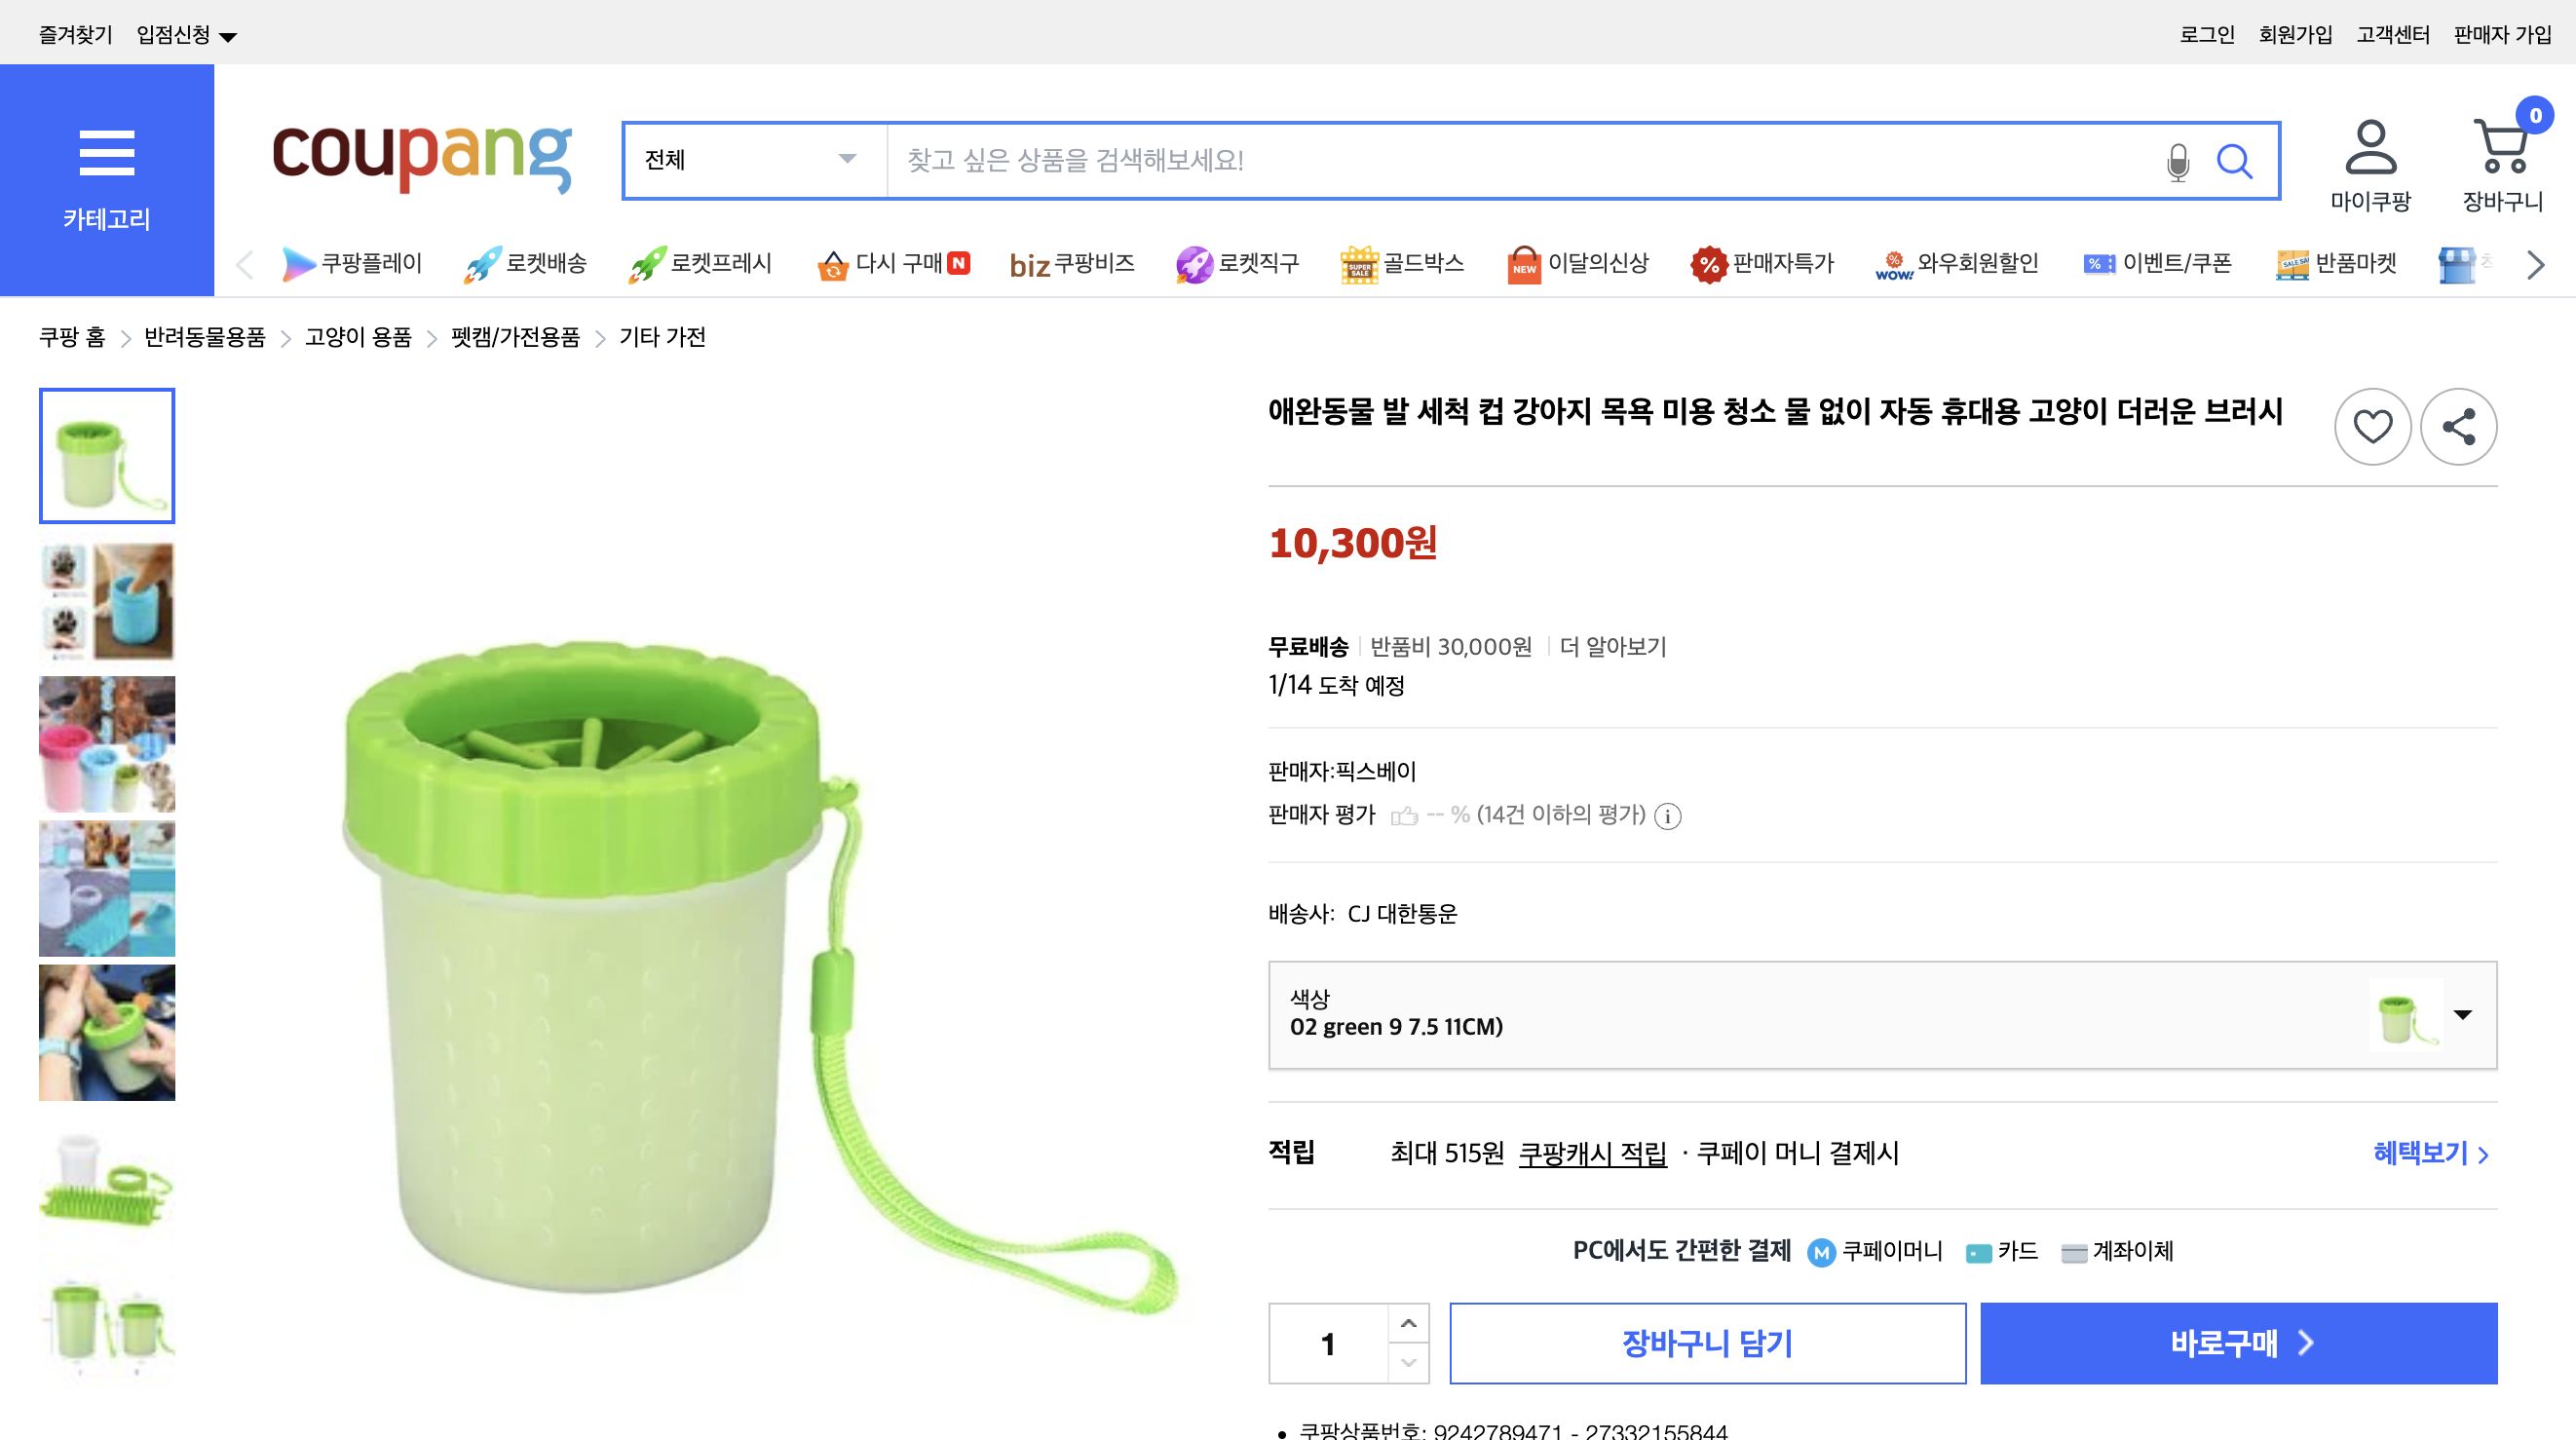Toggle the wishlist heart on this product

pyautogui.click(x=2372, y=426)
